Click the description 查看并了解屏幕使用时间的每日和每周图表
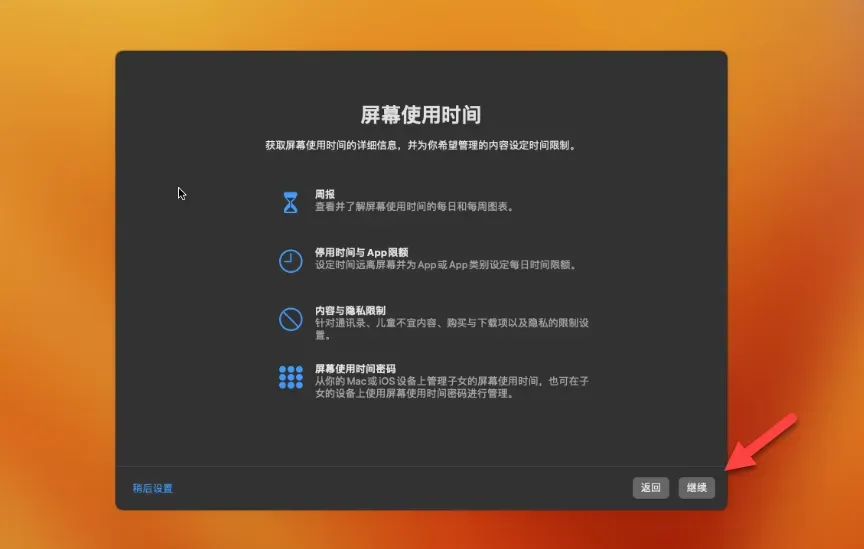This screenshot has height=549, width=864. 414,207
